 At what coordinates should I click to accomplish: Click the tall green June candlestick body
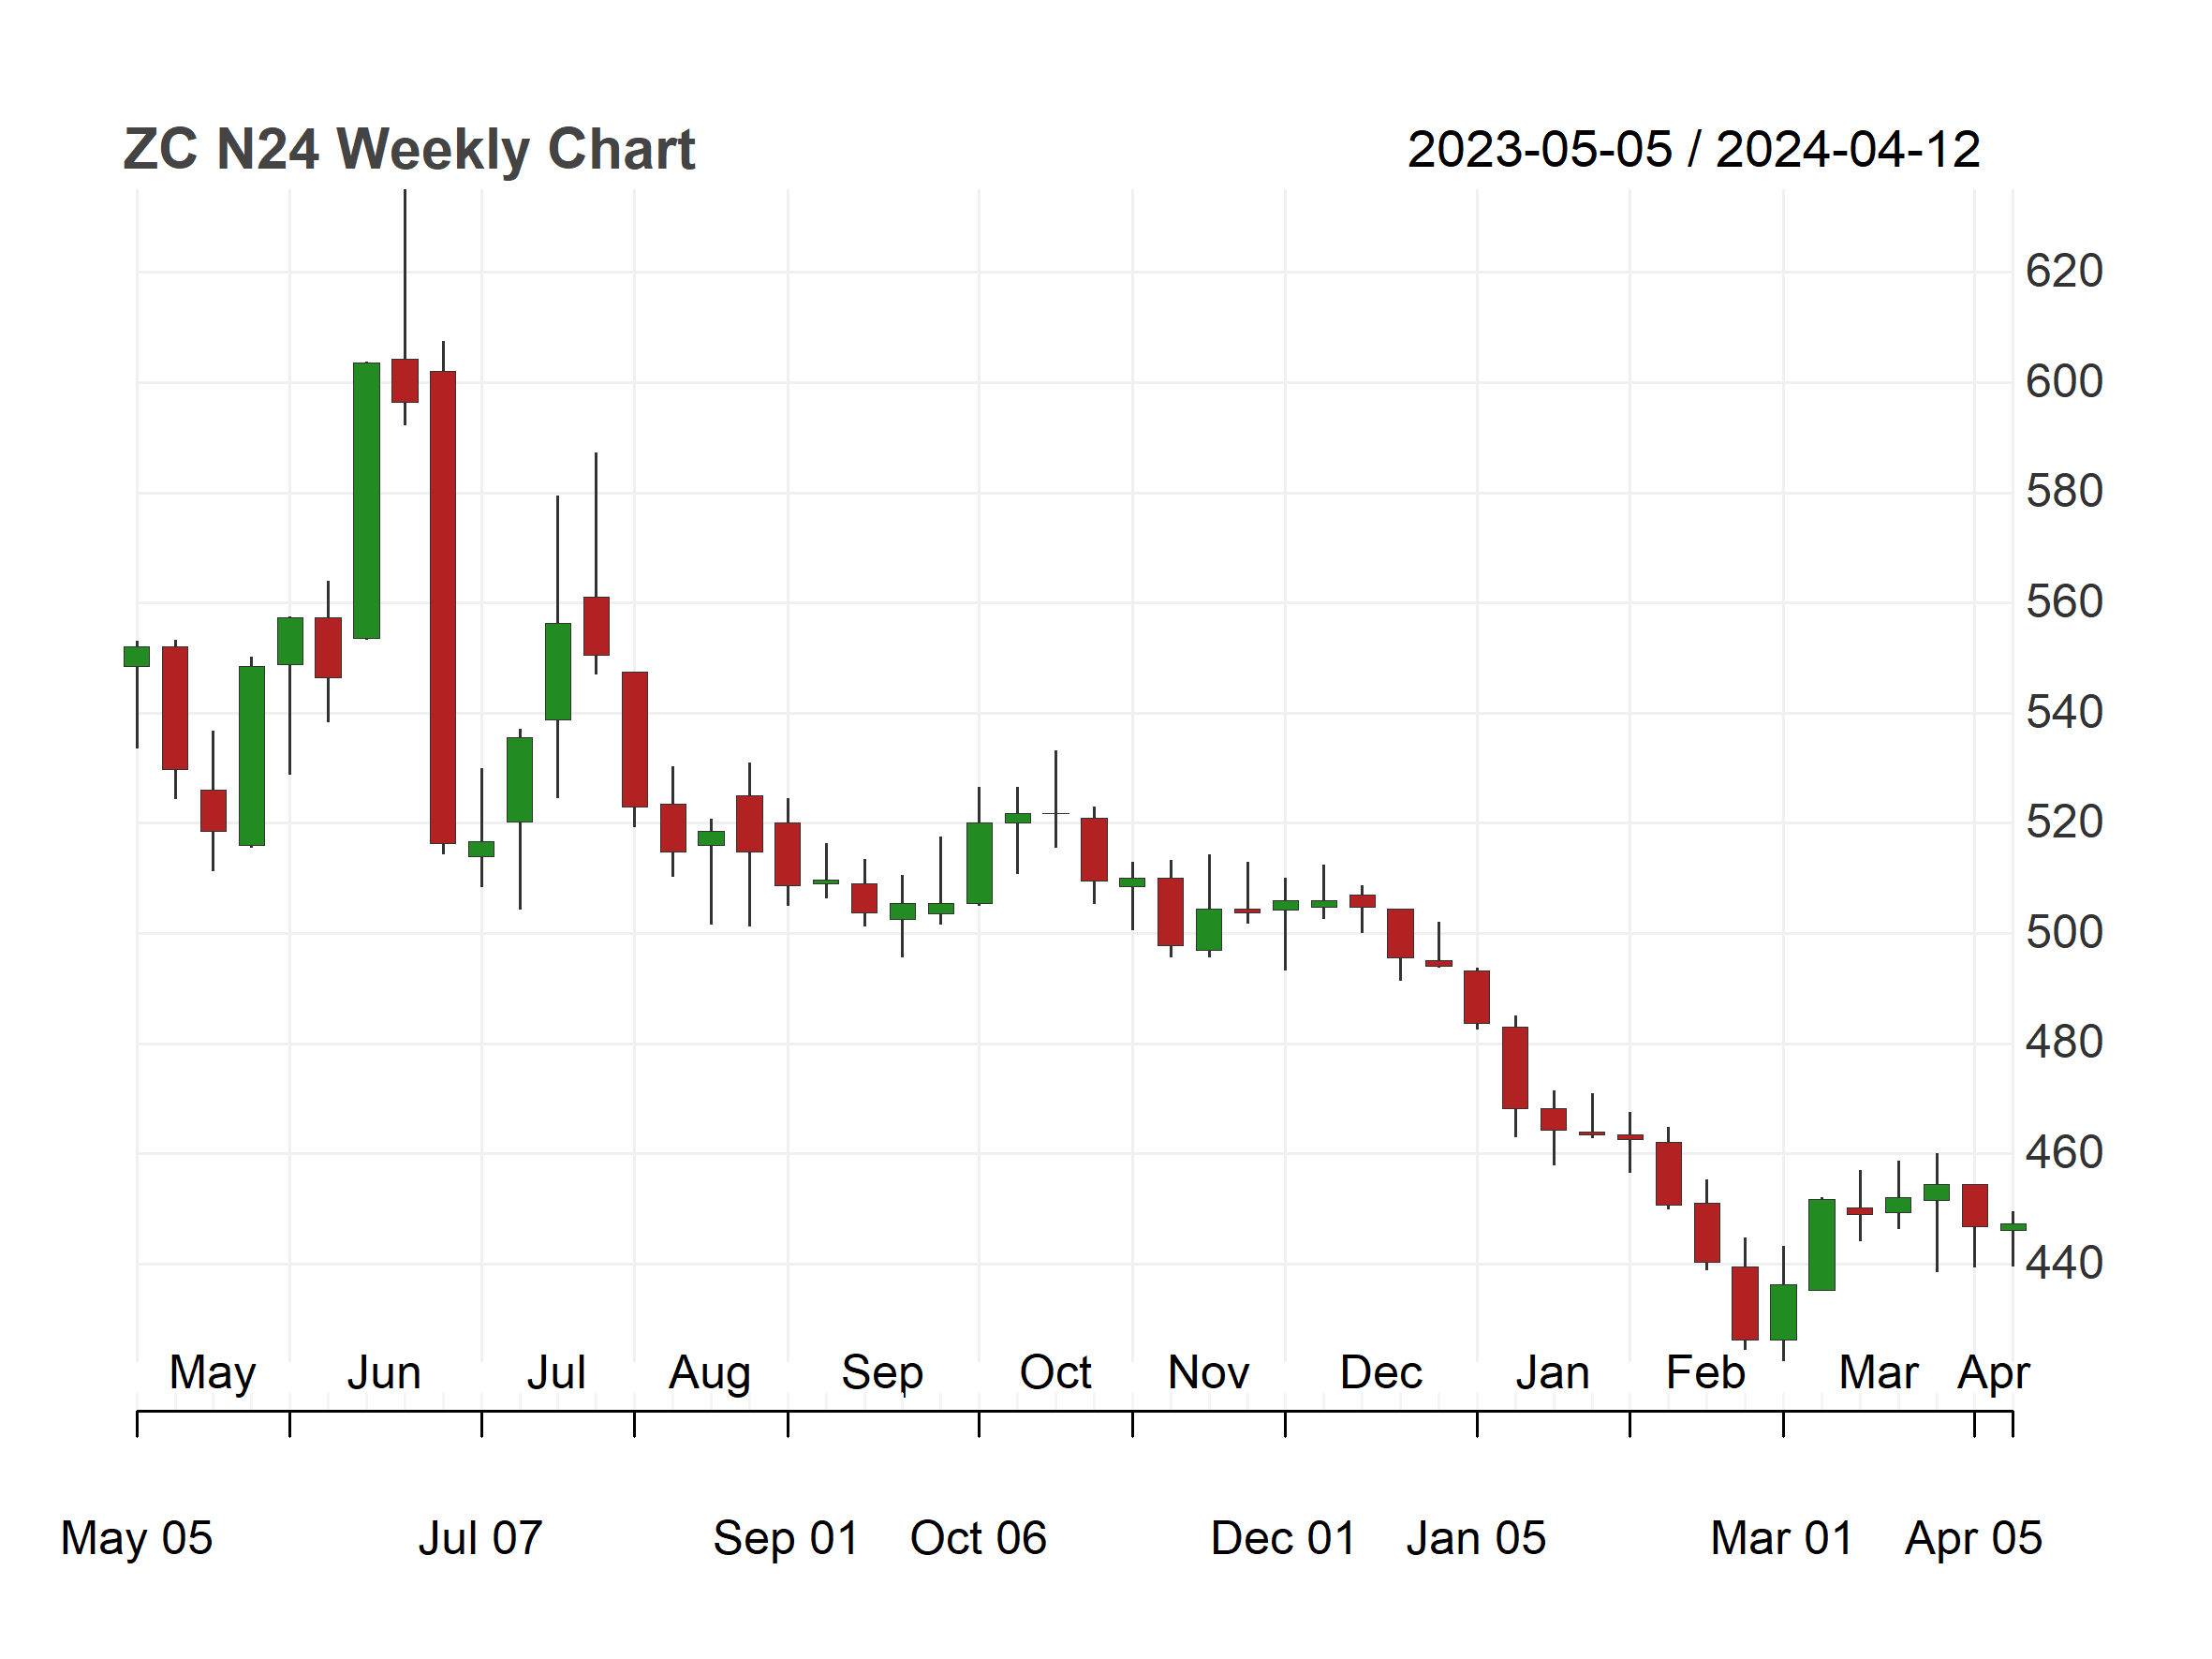366,501
